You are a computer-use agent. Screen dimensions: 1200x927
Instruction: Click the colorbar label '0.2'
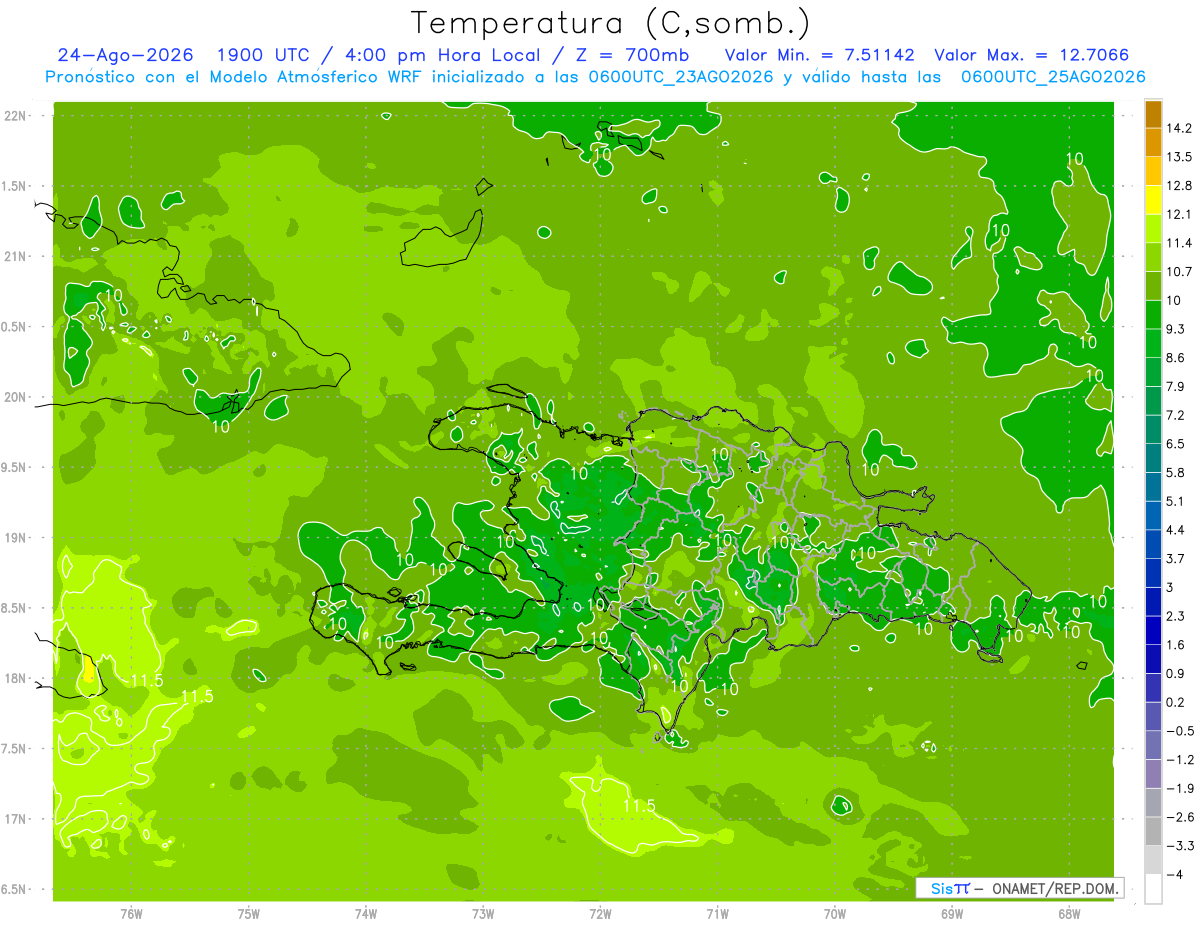coord(1176,702)
